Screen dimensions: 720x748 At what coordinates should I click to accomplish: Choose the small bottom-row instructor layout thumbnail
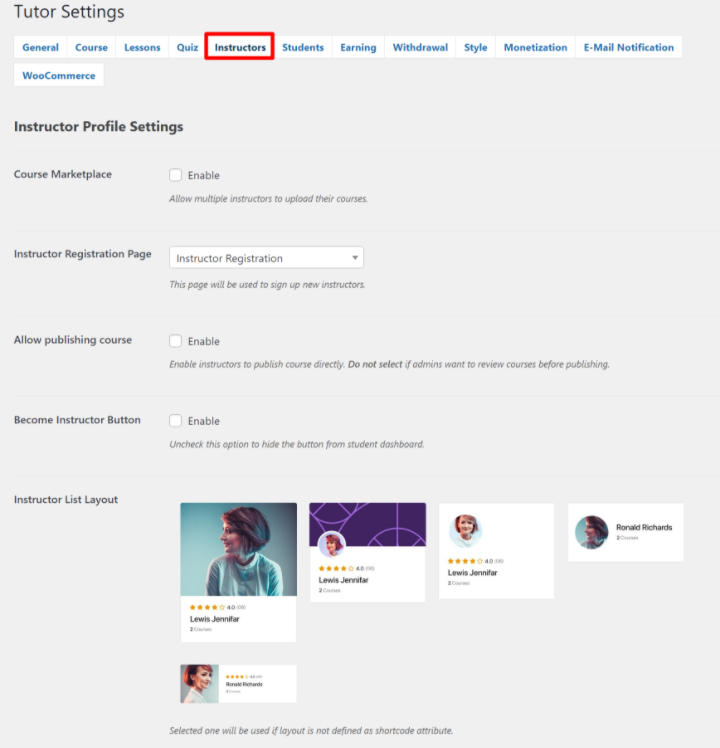238,684
